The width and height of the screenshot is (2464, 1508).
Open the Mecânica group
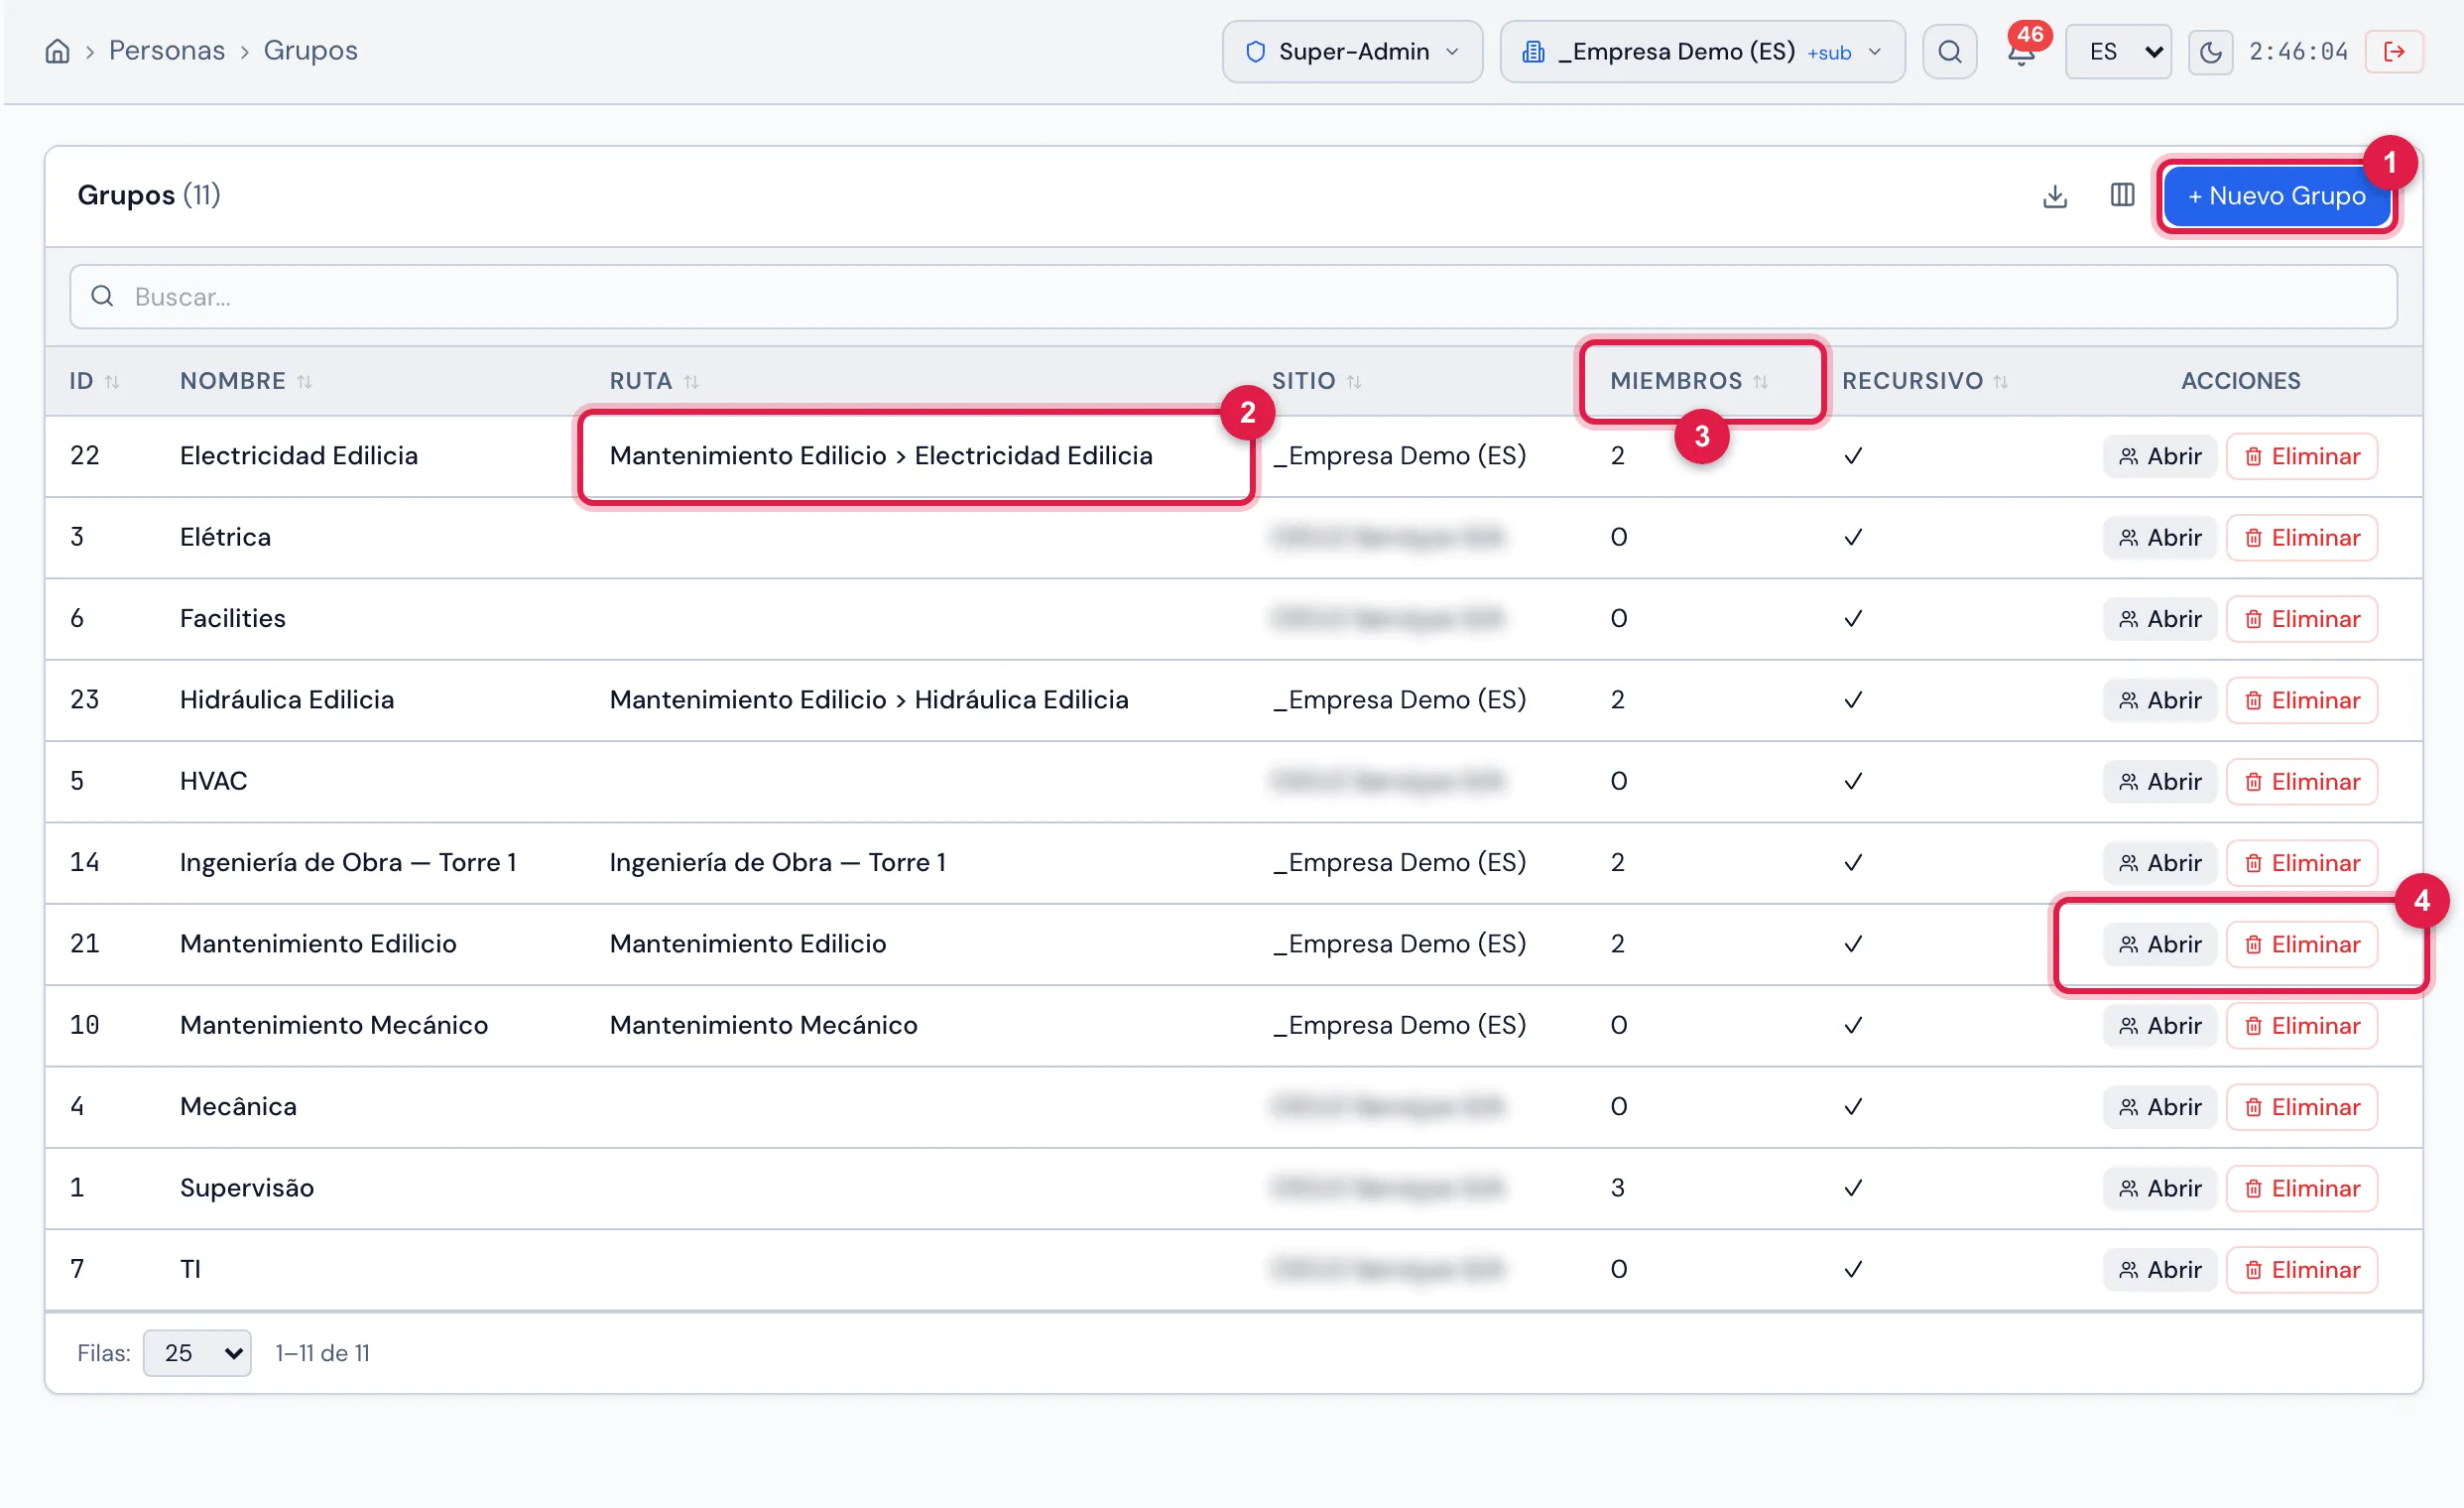pos(2159,1107)
